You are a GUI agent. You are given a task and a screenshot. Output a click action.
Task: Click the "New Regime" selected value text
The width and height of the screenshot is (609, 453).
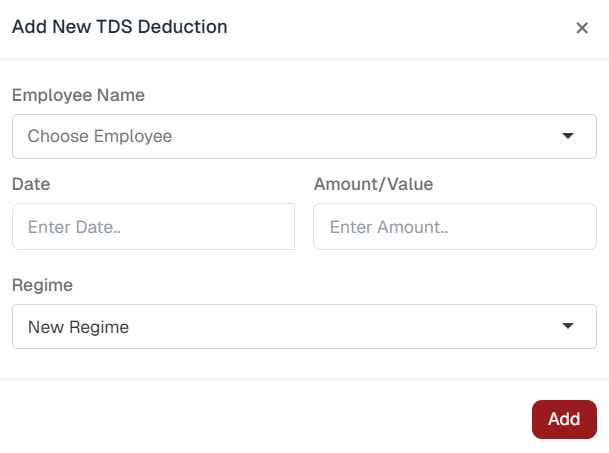78,326
